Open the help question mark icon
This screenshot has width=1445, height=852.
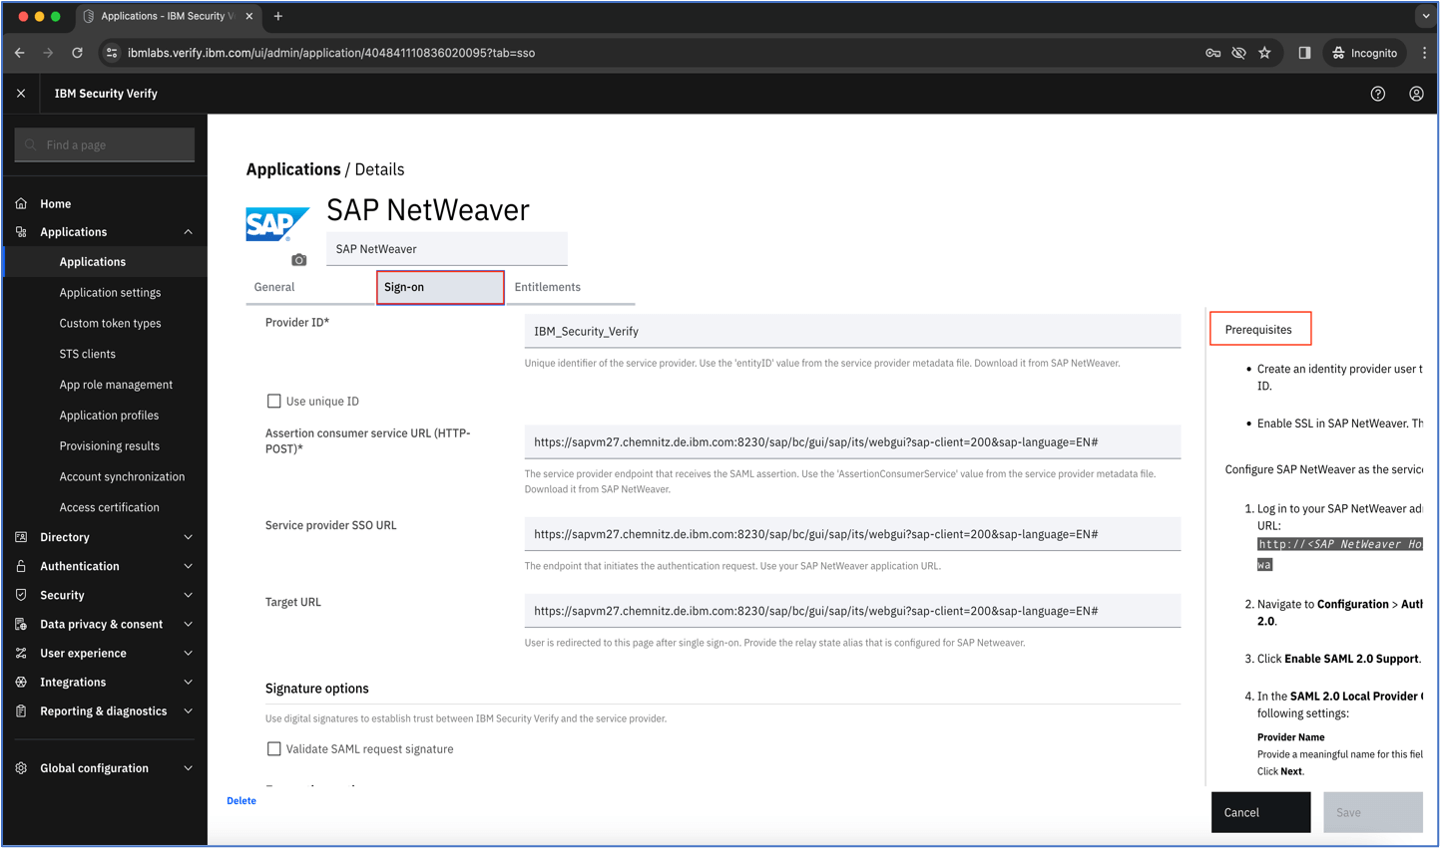coord(1378,94)
